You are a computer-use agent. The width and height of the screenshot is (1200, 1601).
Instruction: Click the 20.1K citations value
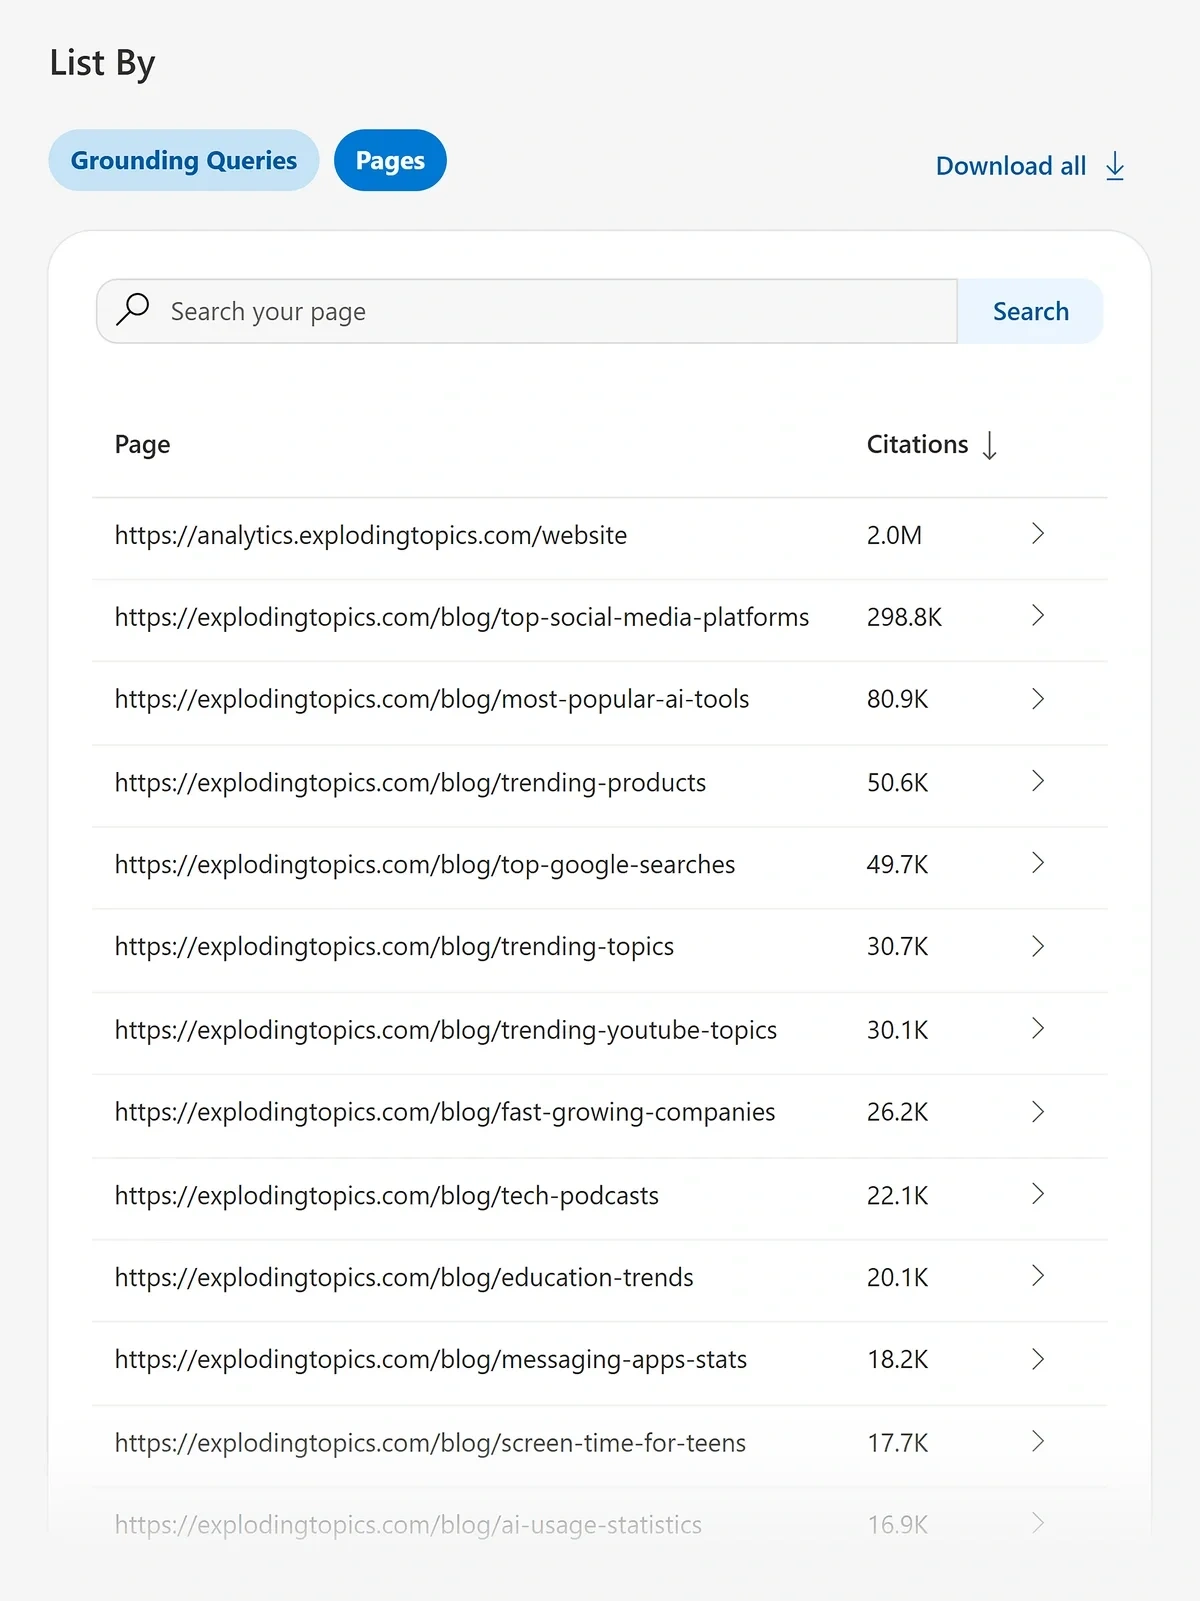(897, 1278)
